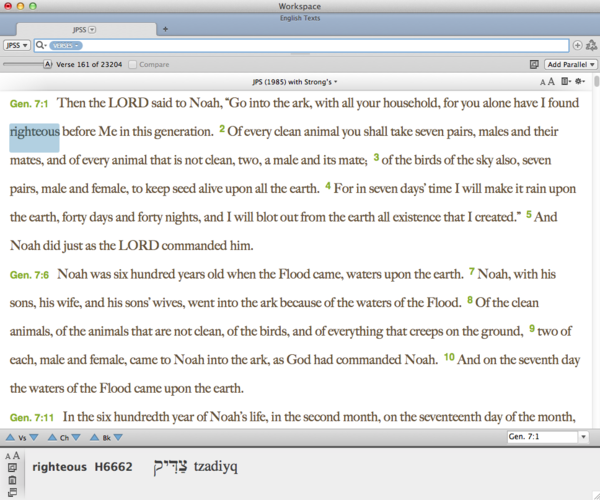Click the green Gen. 7:6 reference

[29, 275]
